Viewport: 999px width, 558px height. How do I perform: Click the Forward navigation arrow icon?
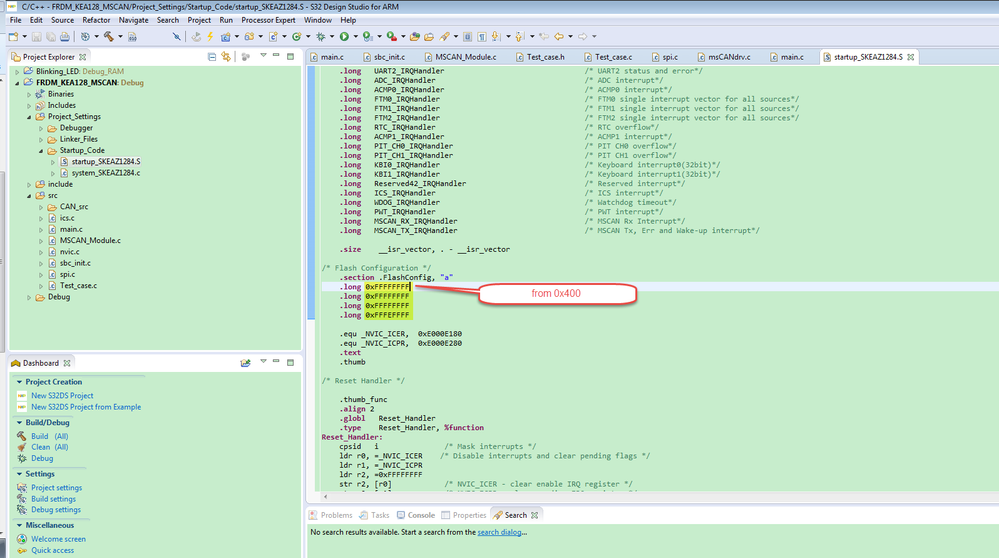[x=582, y=37]
